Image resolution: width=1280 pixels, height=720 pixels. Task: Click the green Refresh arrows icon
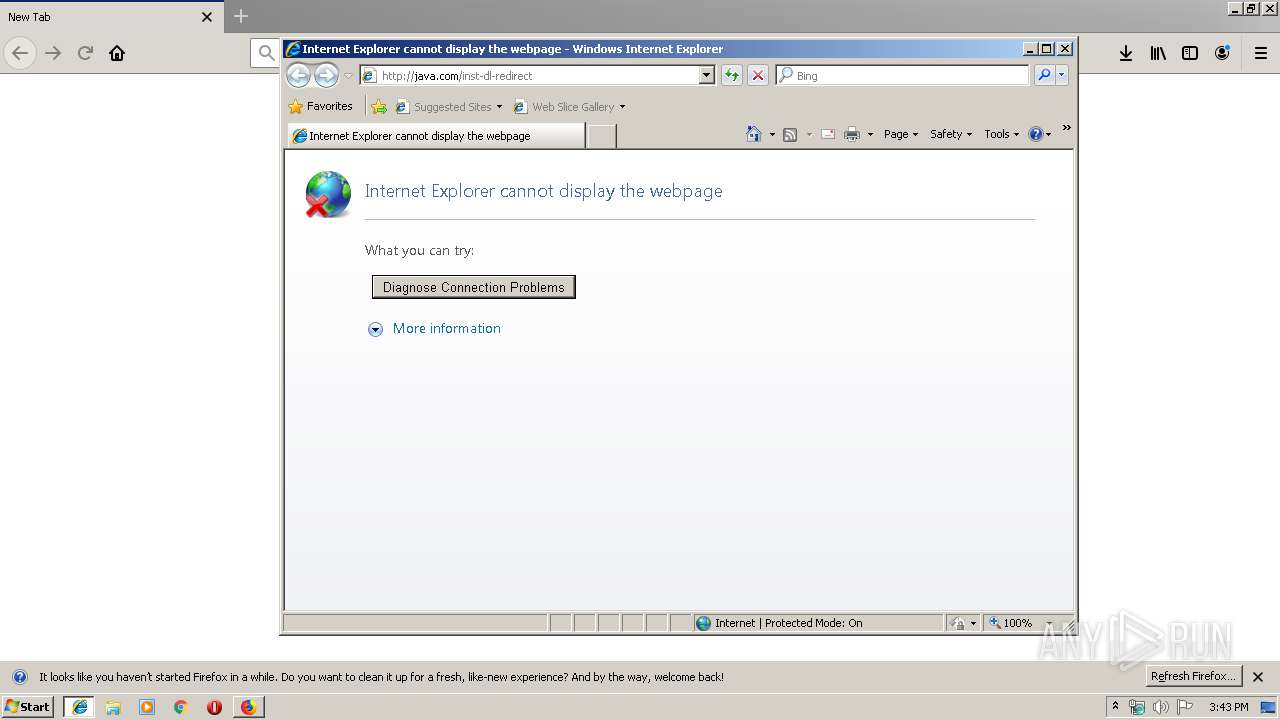click(732, 75)
